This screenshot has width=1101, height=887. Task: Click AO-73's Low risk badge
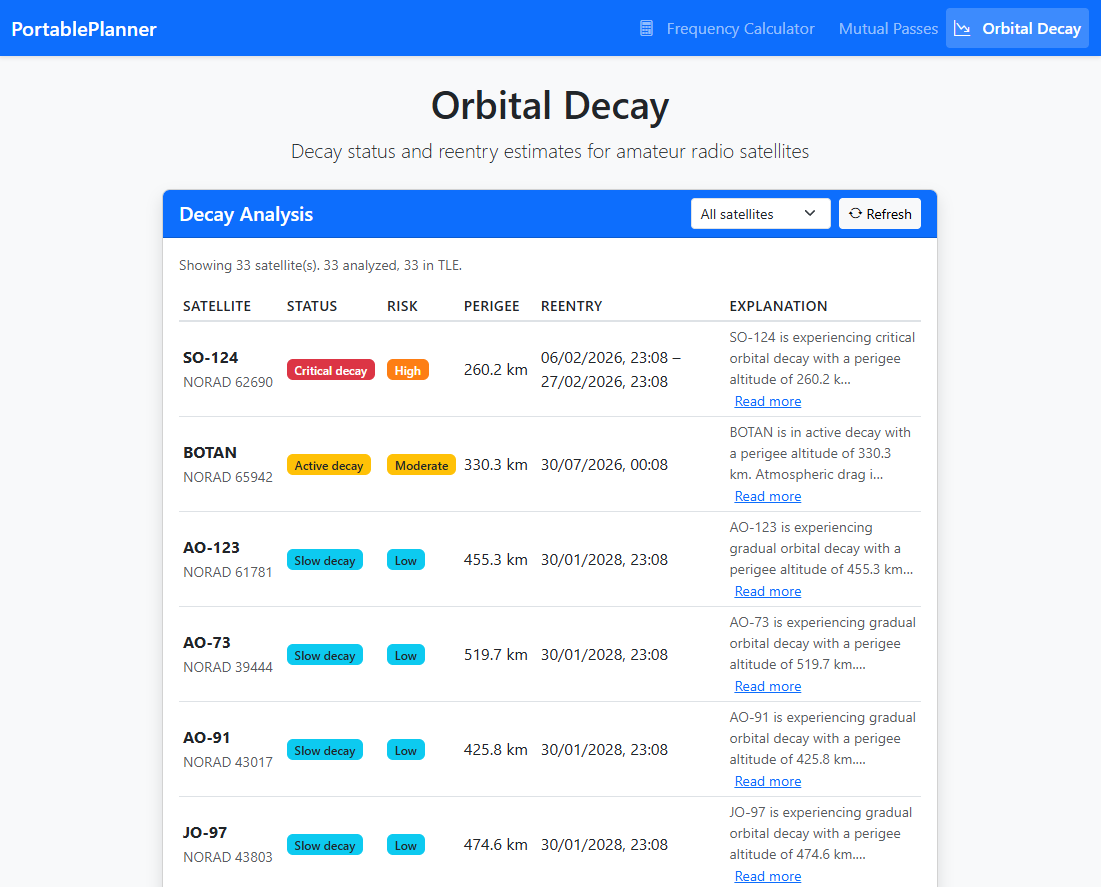(406, 655)
